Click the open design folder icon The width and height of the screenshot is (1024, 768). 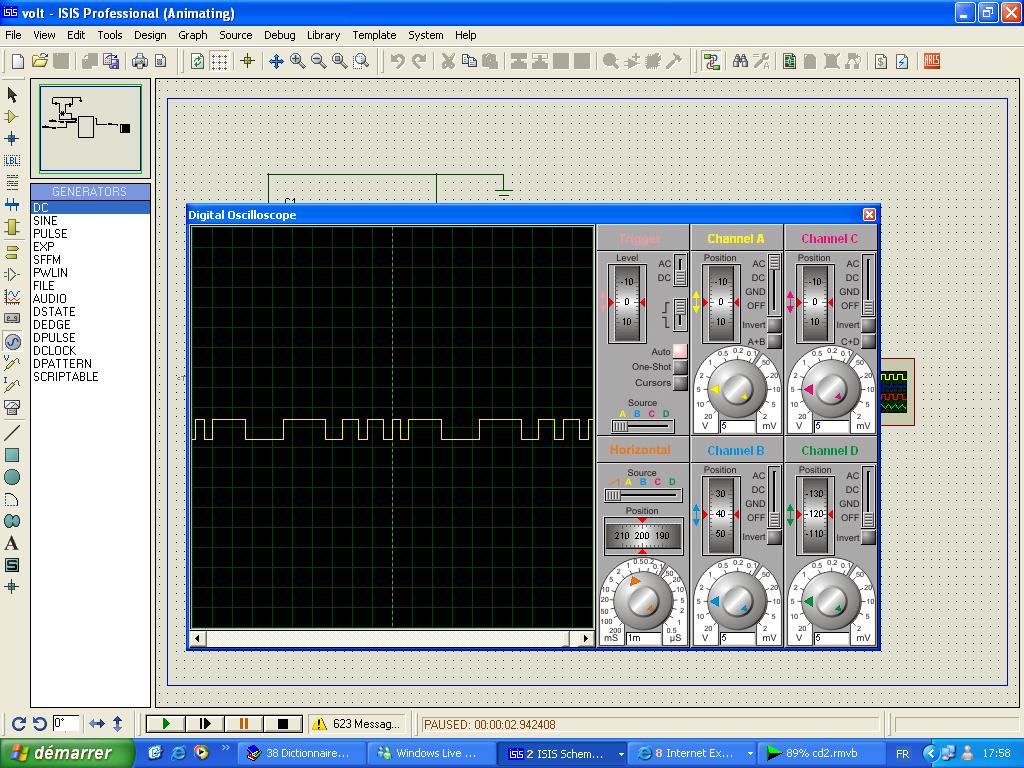point(40,61)
